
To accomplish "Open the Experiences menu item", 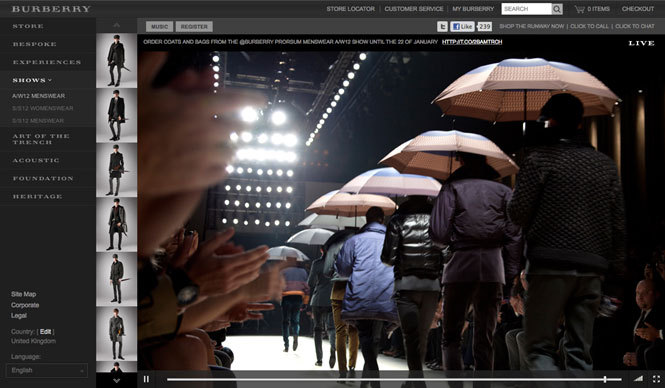I will [x=47, y=62].
